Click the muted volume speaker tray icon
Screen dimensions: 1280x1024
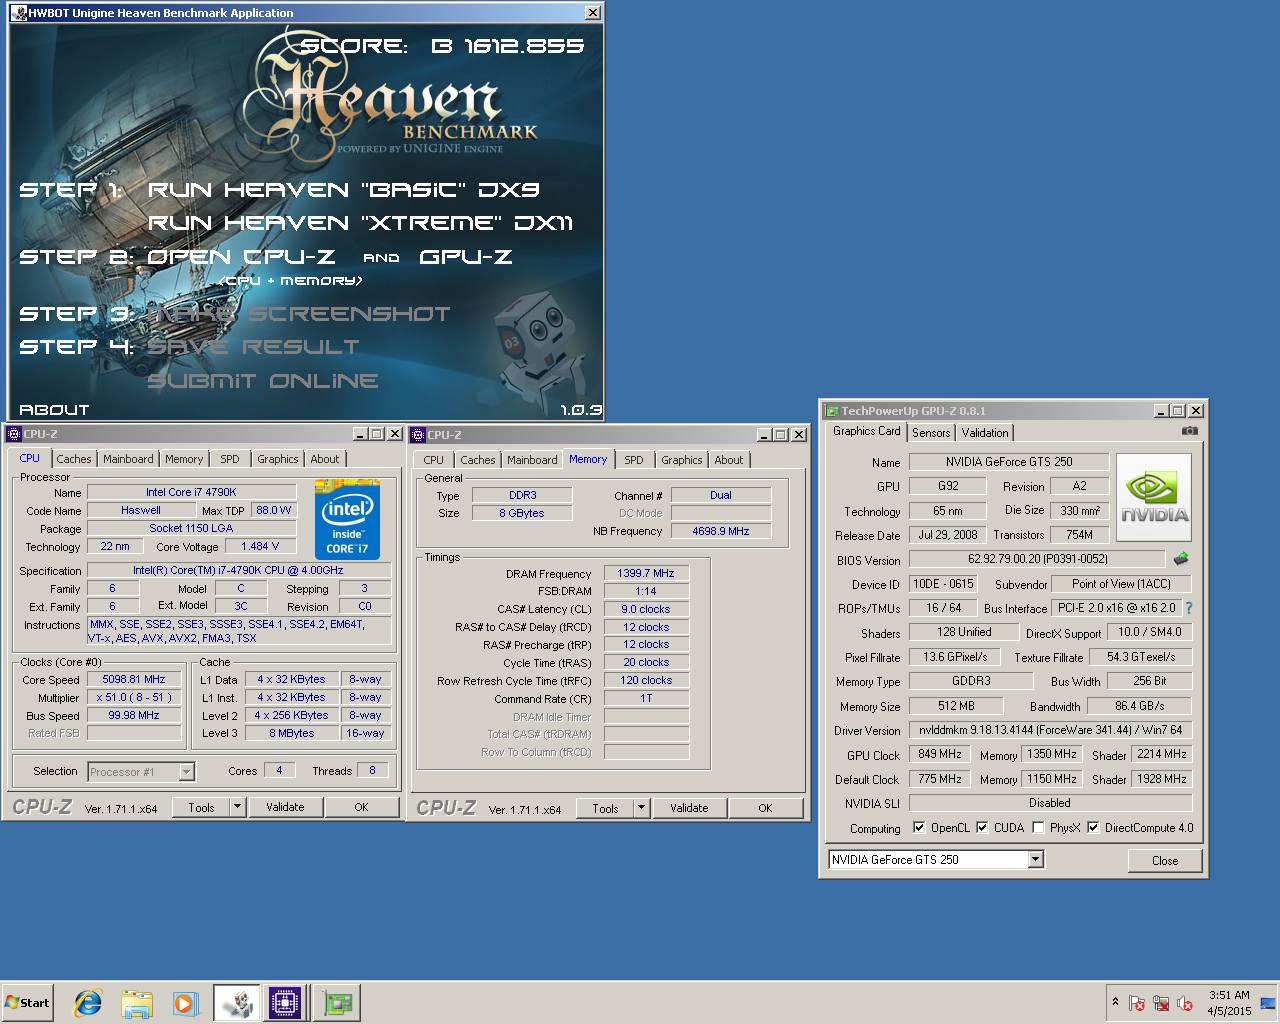[1185, 1003]
